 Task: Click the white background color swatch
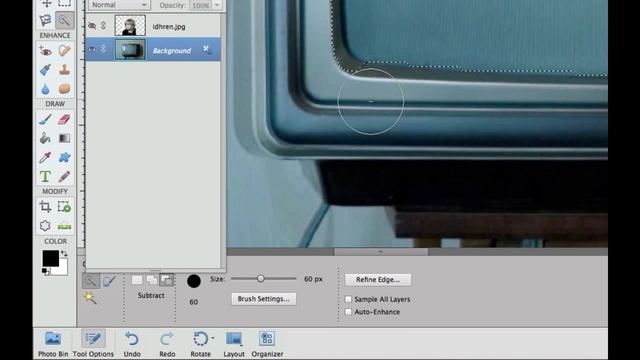[62, 269]
